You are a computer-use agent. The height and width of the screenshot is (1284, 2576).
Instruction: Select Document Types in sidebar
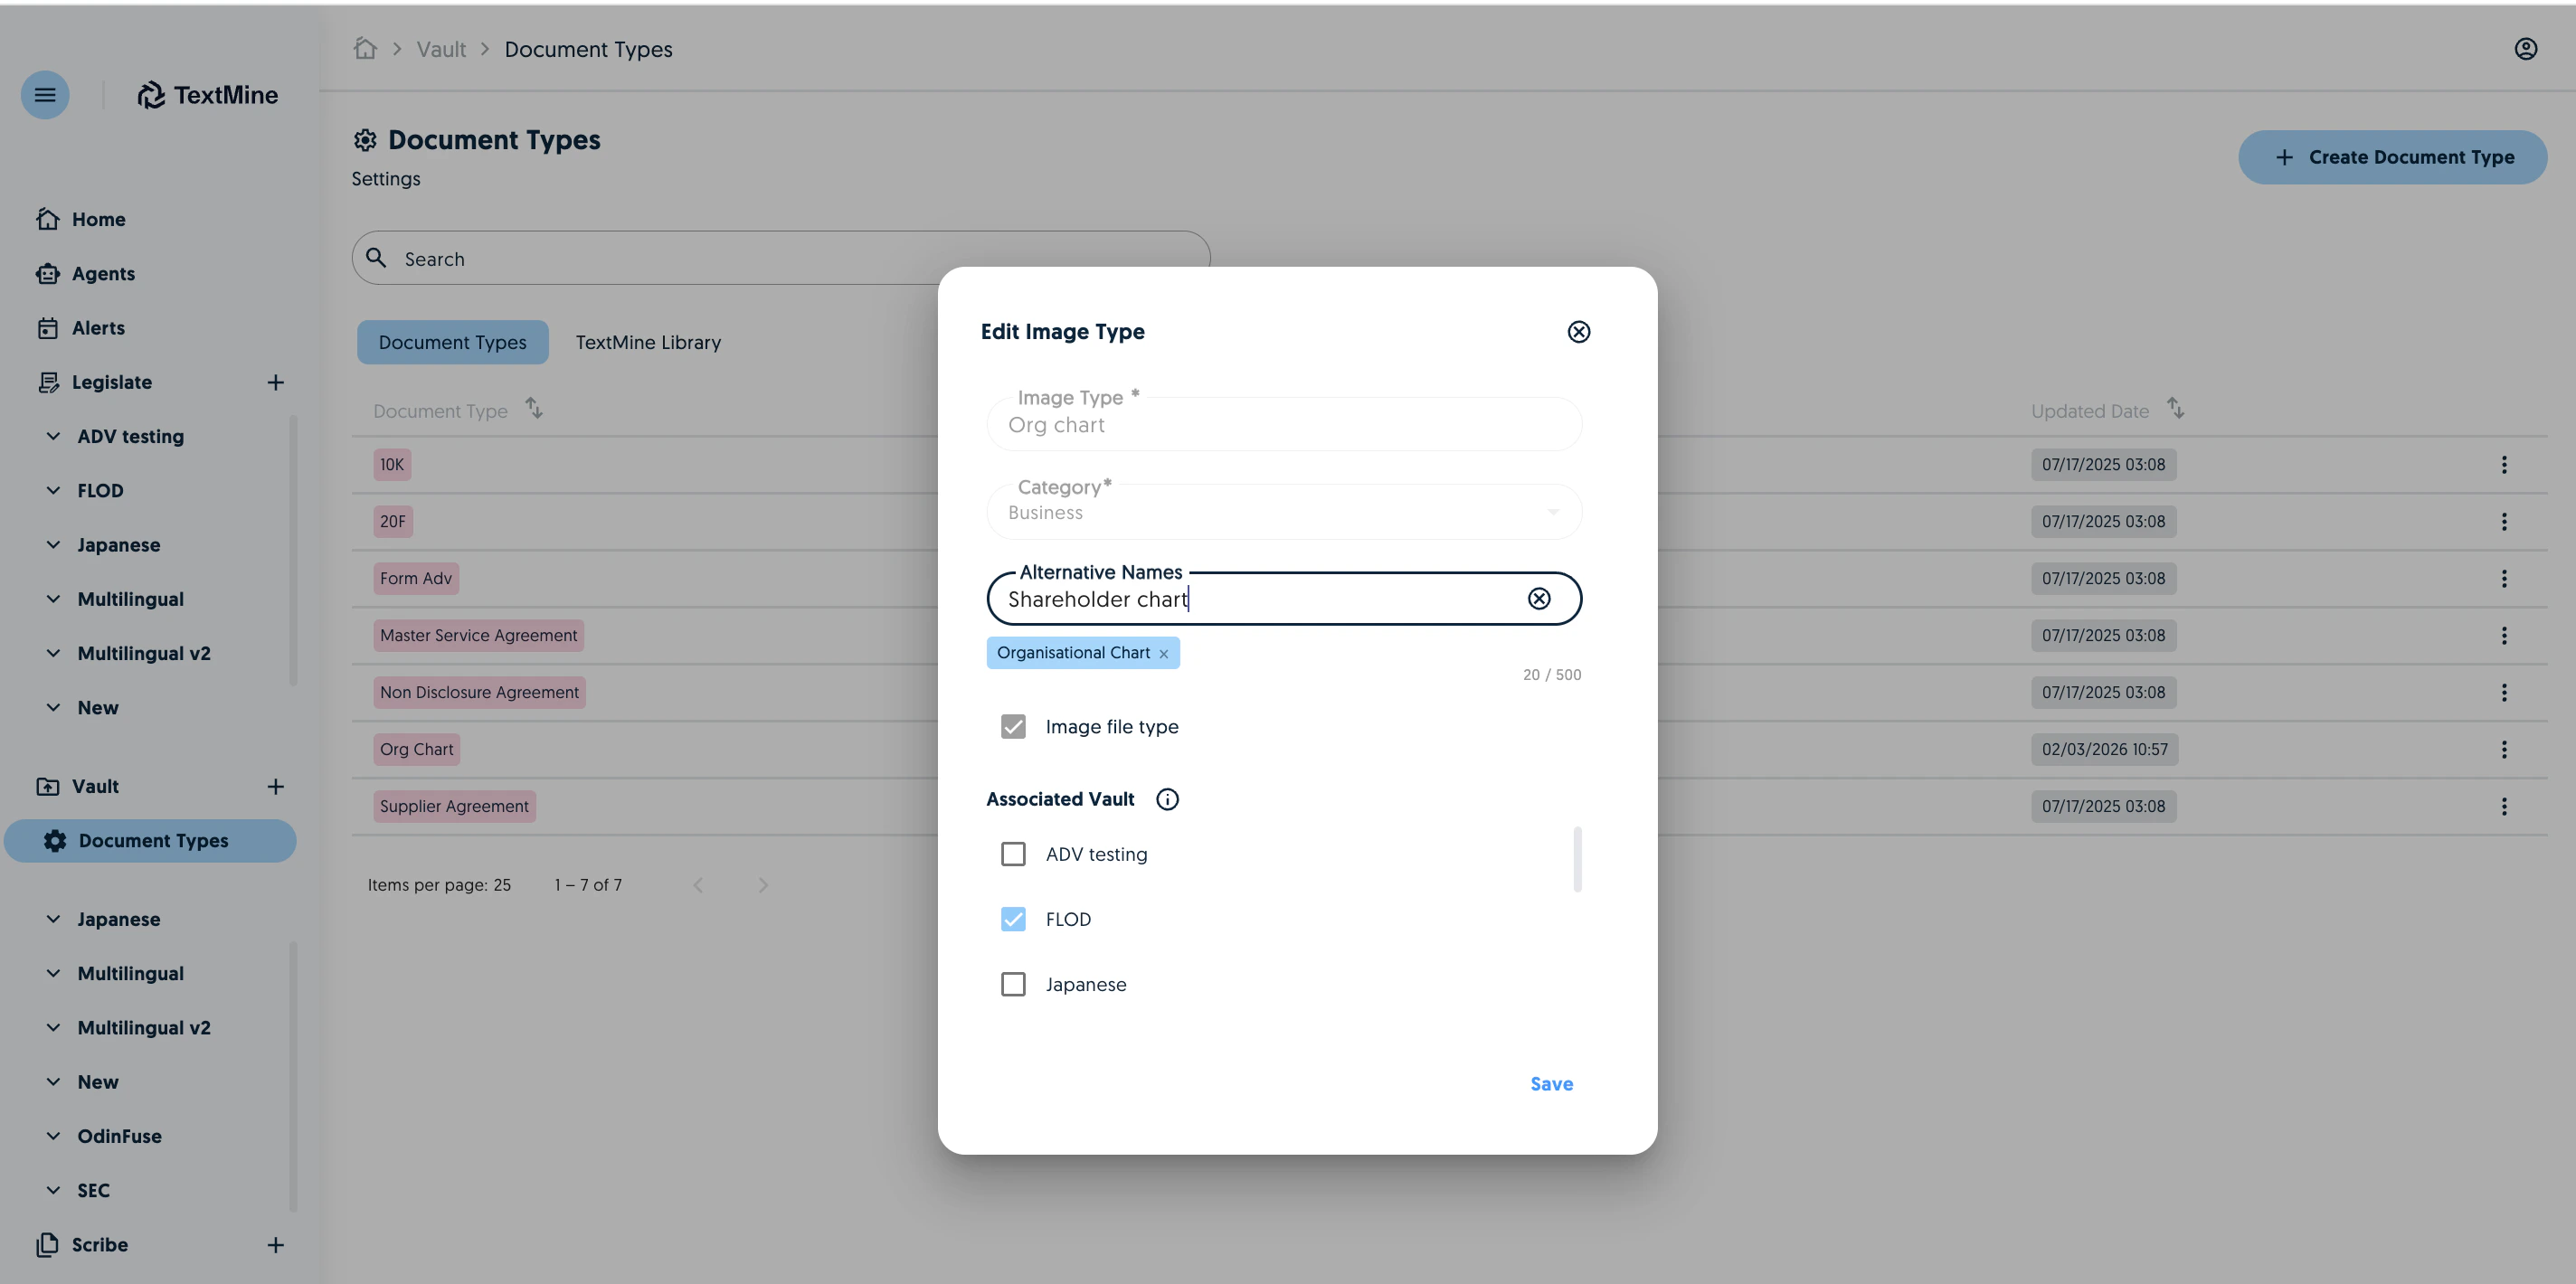point(150,841)
